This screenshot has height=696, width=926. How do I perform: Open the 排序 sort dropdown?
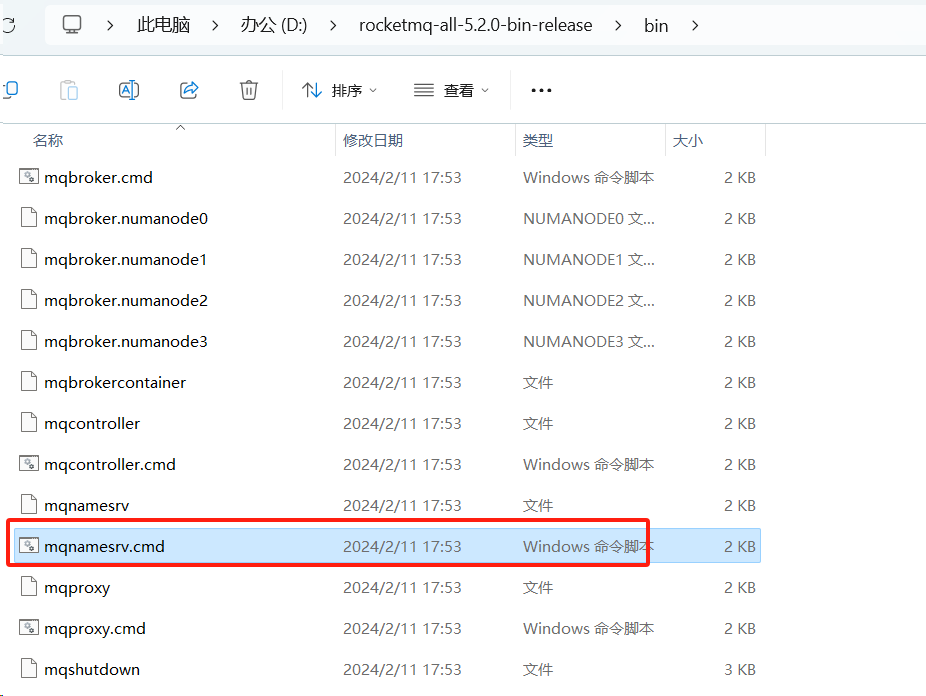pos(340,90)
